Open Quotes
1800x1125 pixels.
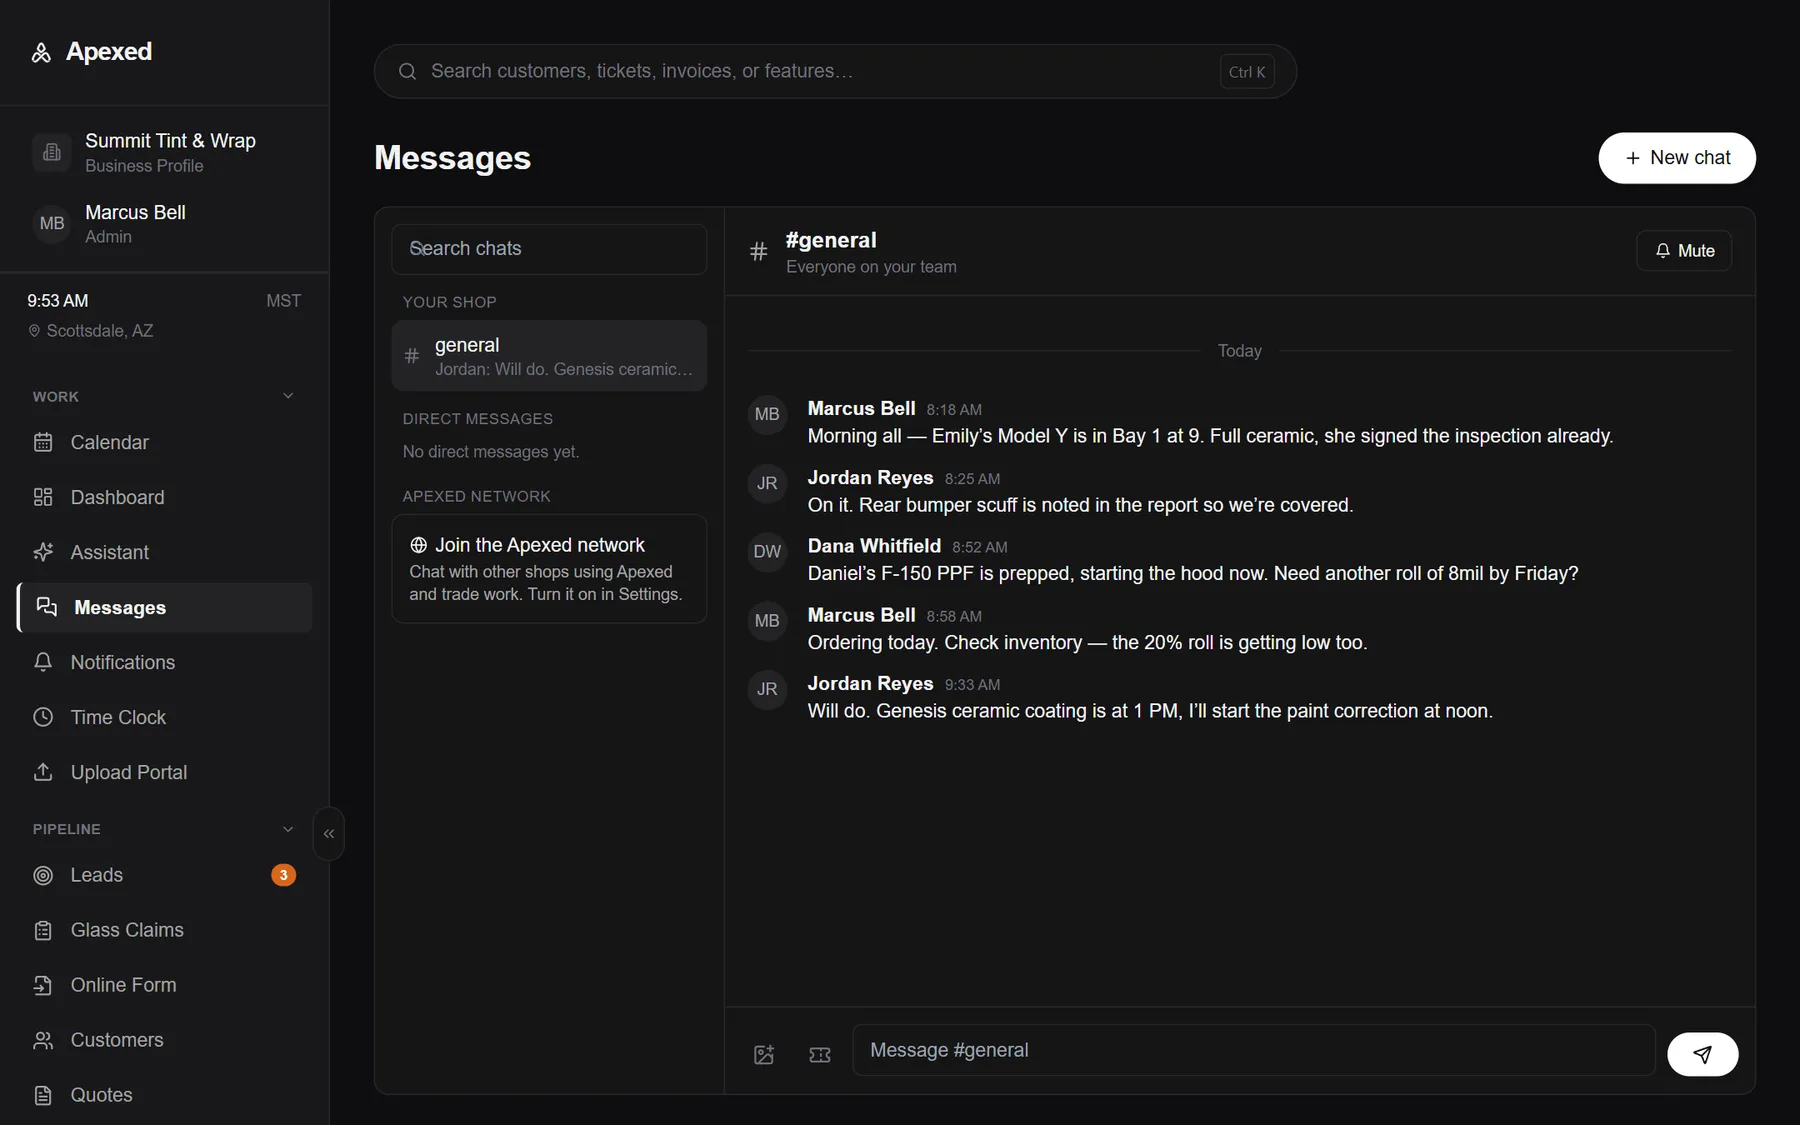pos(164,1095)
